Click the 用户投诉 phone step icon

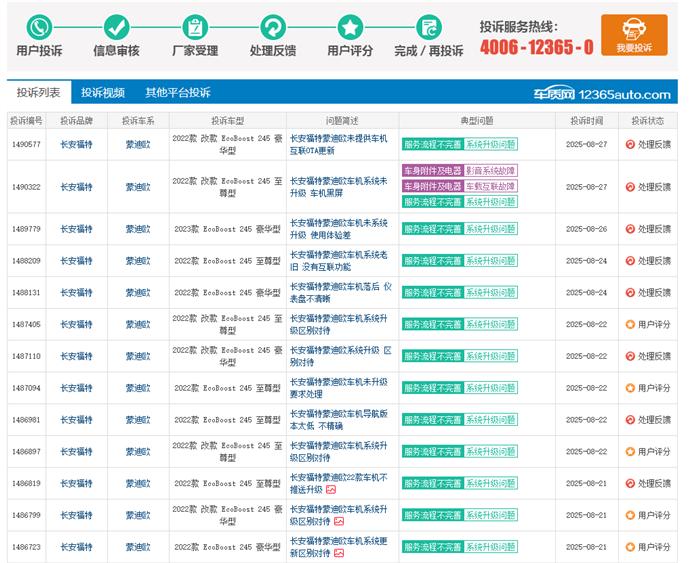39,27
